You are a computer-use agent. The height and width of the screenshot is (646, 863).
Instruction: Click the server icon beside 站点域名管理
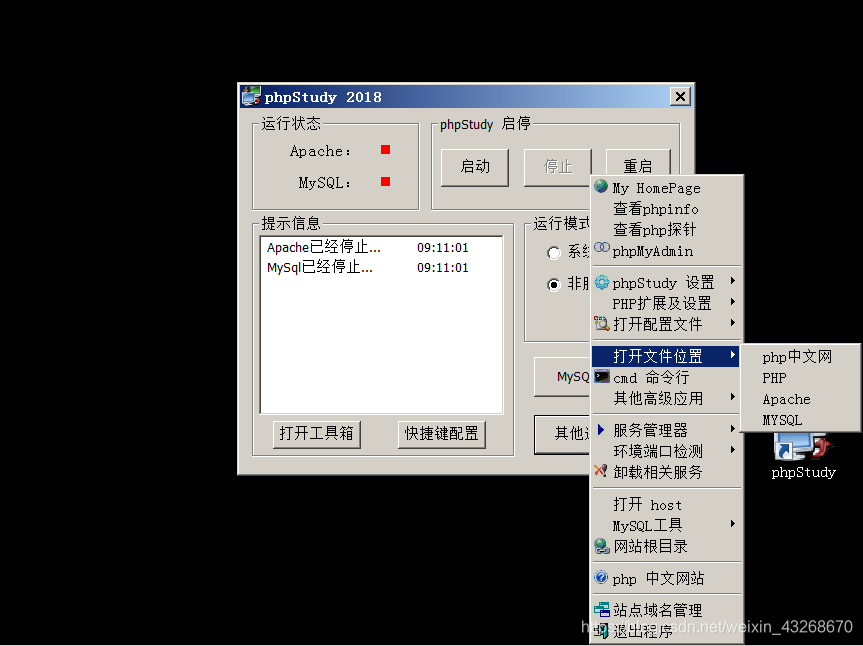pos(602,609)
